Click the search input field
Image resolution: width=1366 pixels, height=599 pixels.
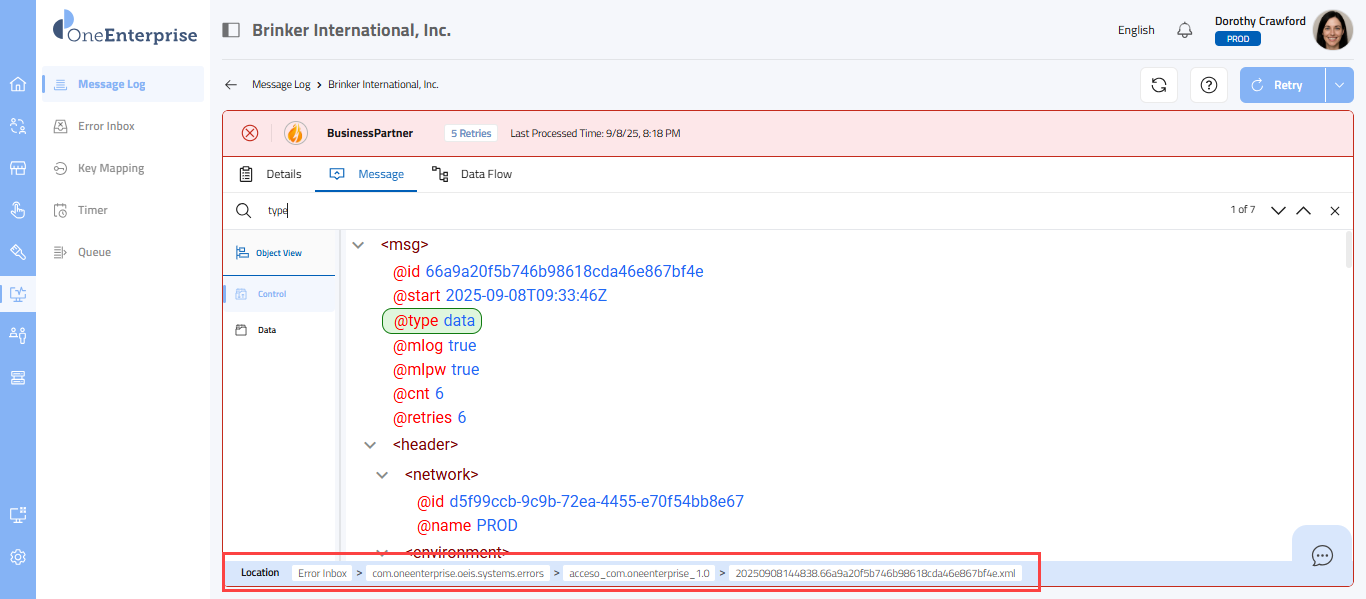click(700, 211)
